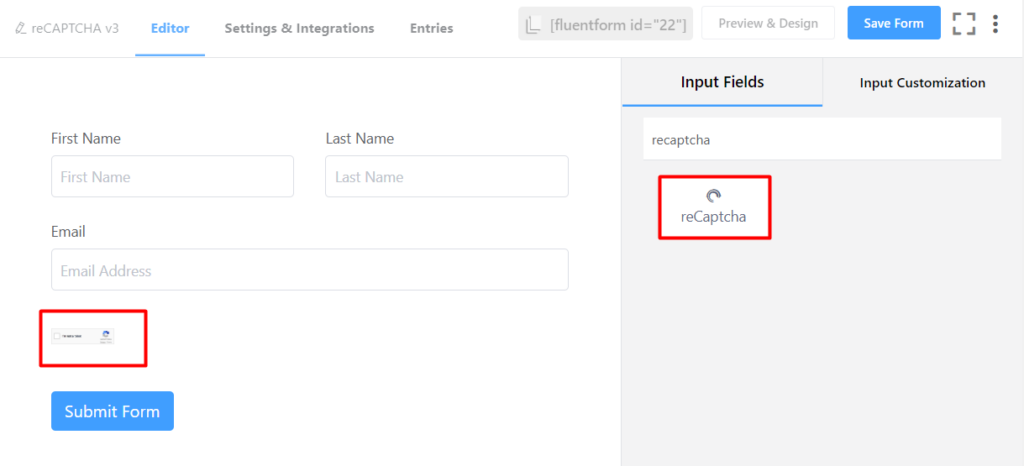This screenshot has height=466, width=1024.
Task: Click the Save Form button
Action: (x=893, y=23)
